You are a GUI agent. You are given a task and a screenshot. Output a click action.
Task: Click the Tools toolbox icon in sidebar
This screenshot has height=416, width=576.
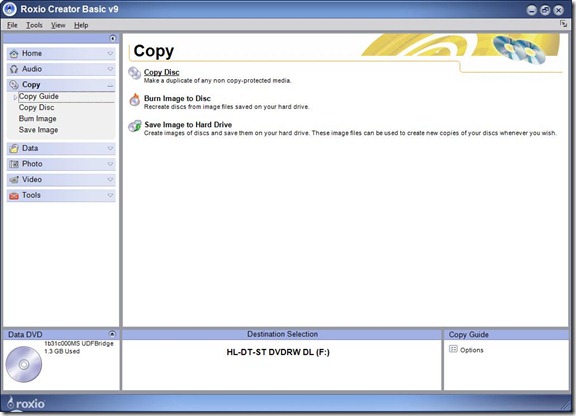[x=14, y=196]
